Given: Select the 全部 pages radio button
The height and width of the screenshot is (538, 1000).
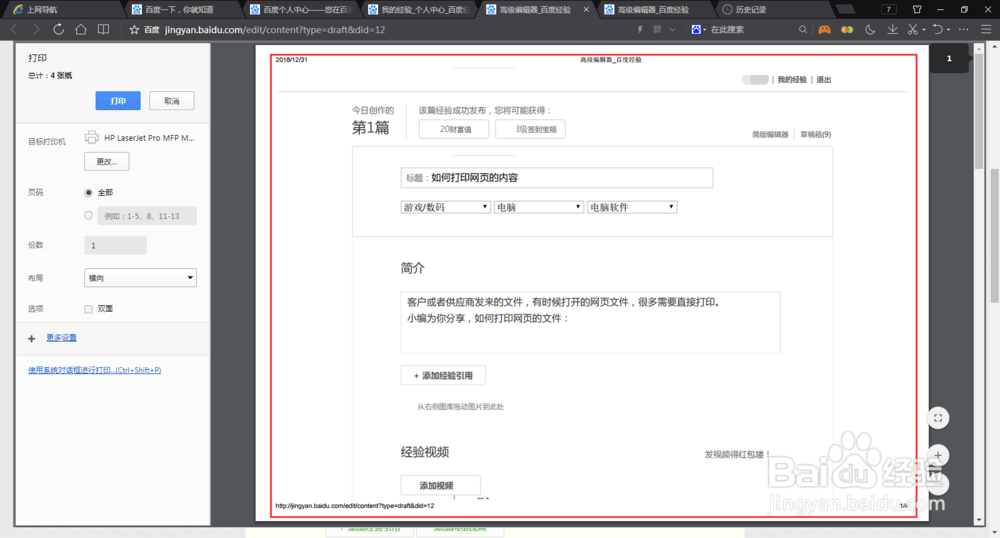Looking at the screenshot, I should [89, 193].
